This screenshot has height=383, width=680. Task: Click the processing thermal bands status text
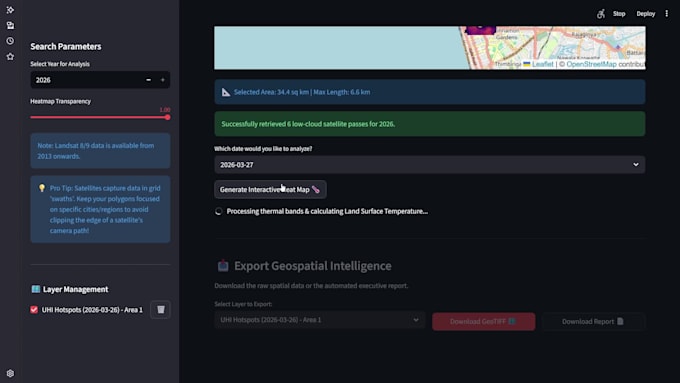327,211
